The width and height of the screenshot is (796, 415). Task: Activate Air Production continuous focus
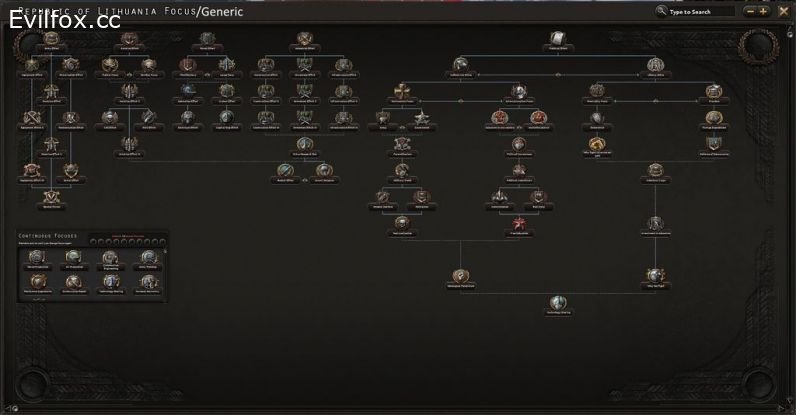point(74,258)
